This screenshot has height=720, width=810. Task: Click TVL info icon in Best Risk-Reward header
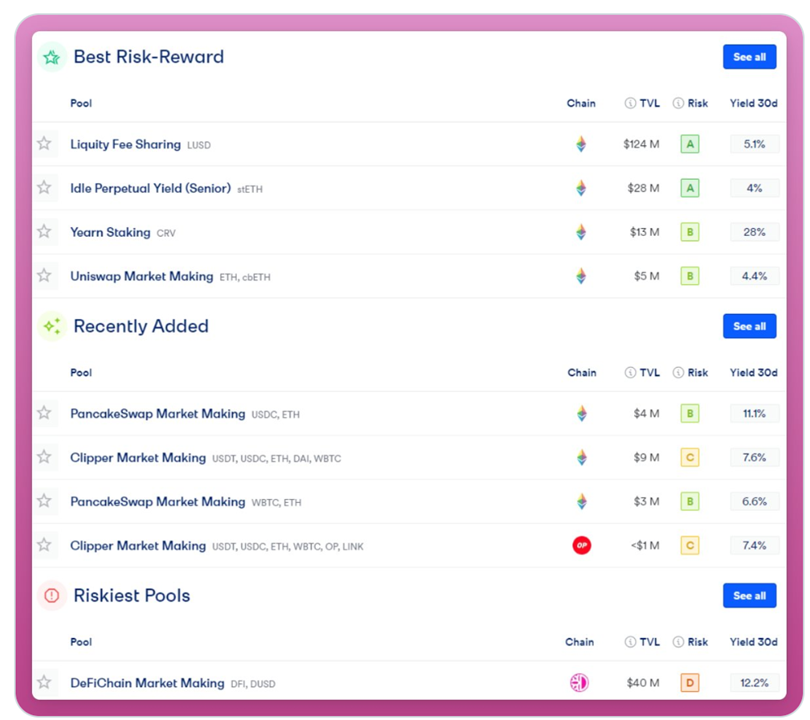pyautogui.click(x=630, y=103)
